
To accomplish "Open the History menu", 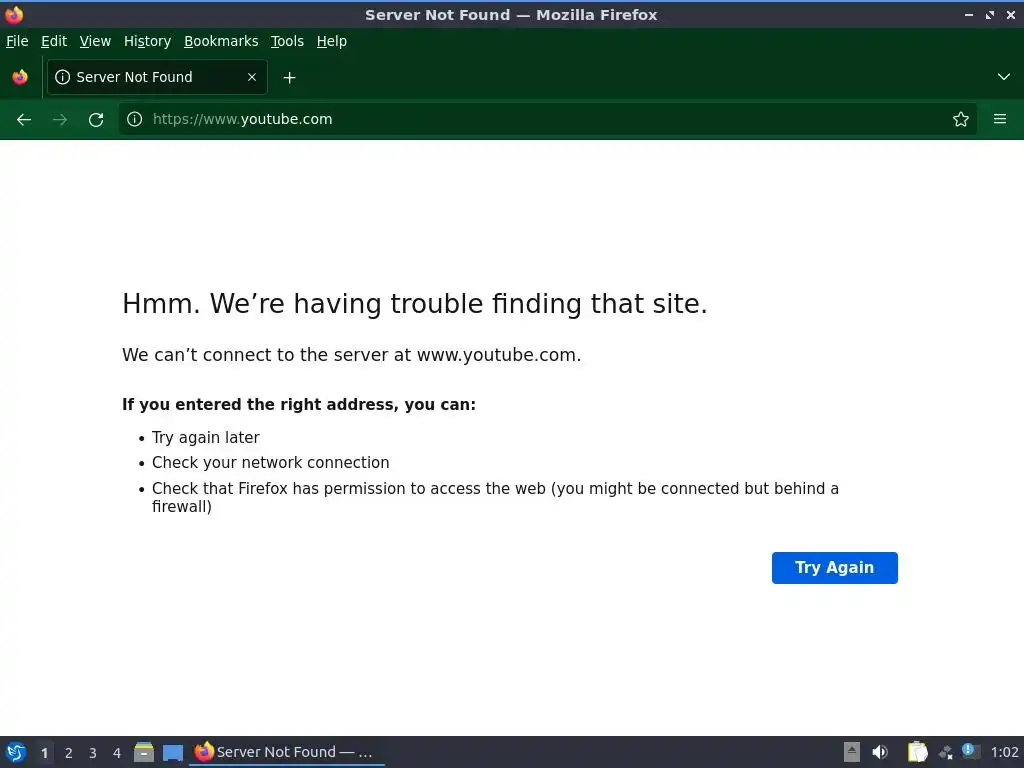I will (147, 41).
